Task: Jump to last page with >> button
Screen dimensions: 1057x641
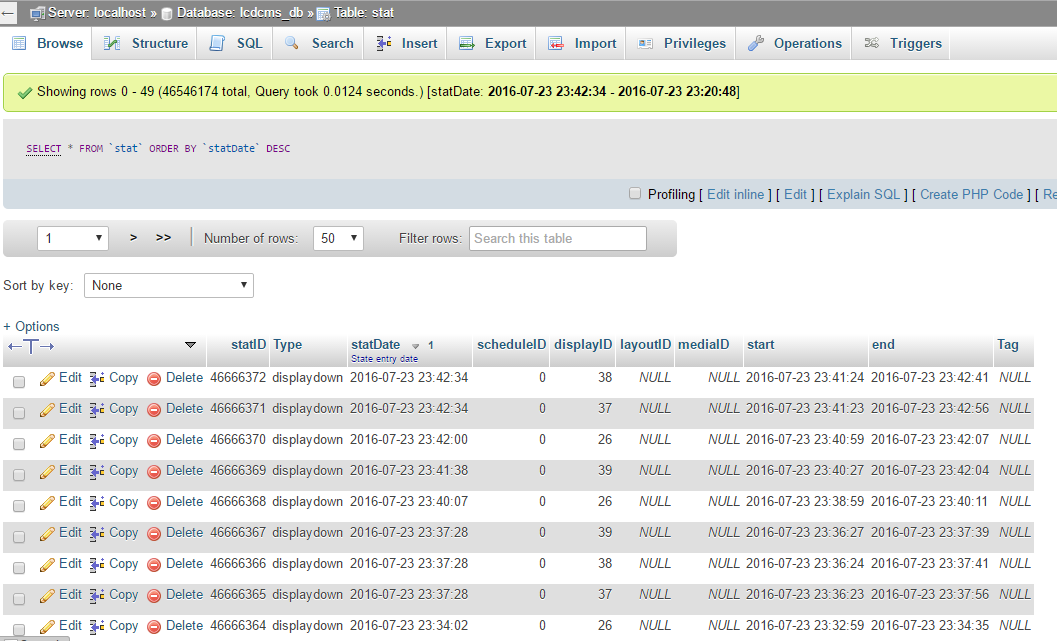Action: tap(163, 237)
